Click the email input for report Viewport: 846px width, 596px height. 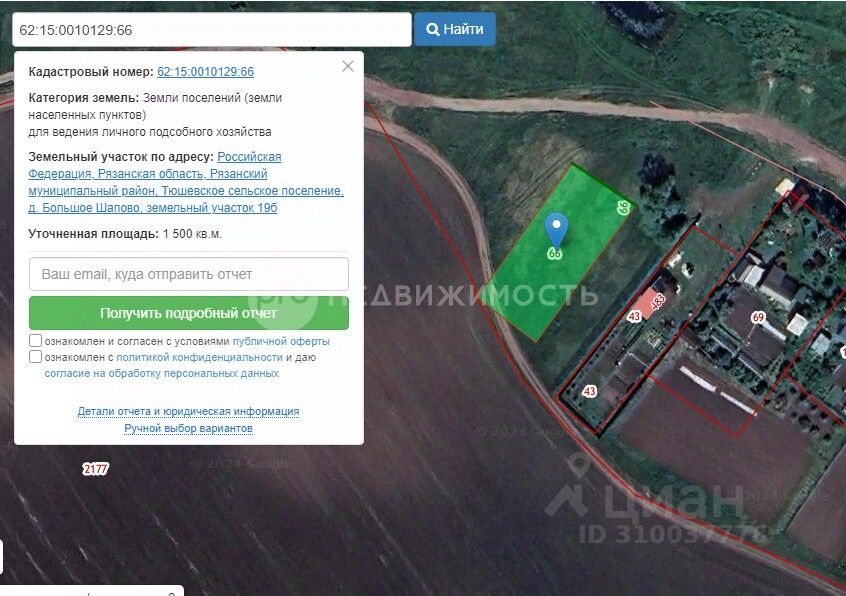(189, 274)
